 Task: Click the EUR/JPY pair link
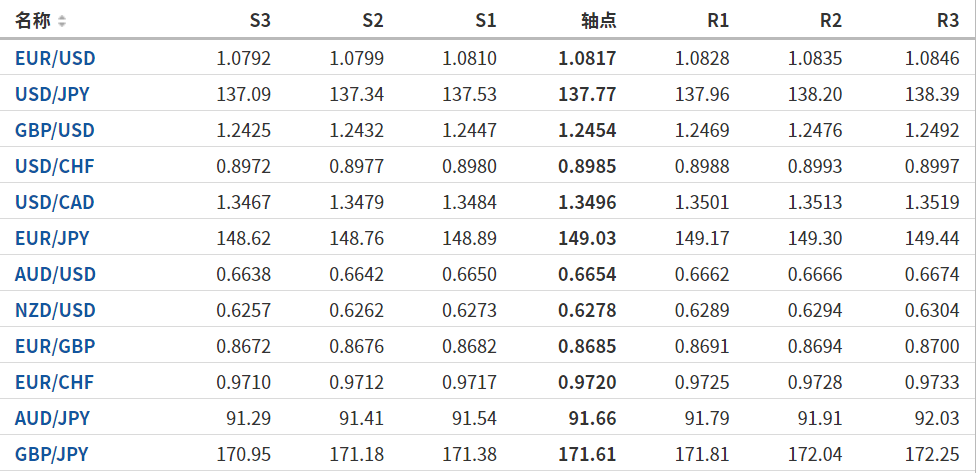(52, 238)
